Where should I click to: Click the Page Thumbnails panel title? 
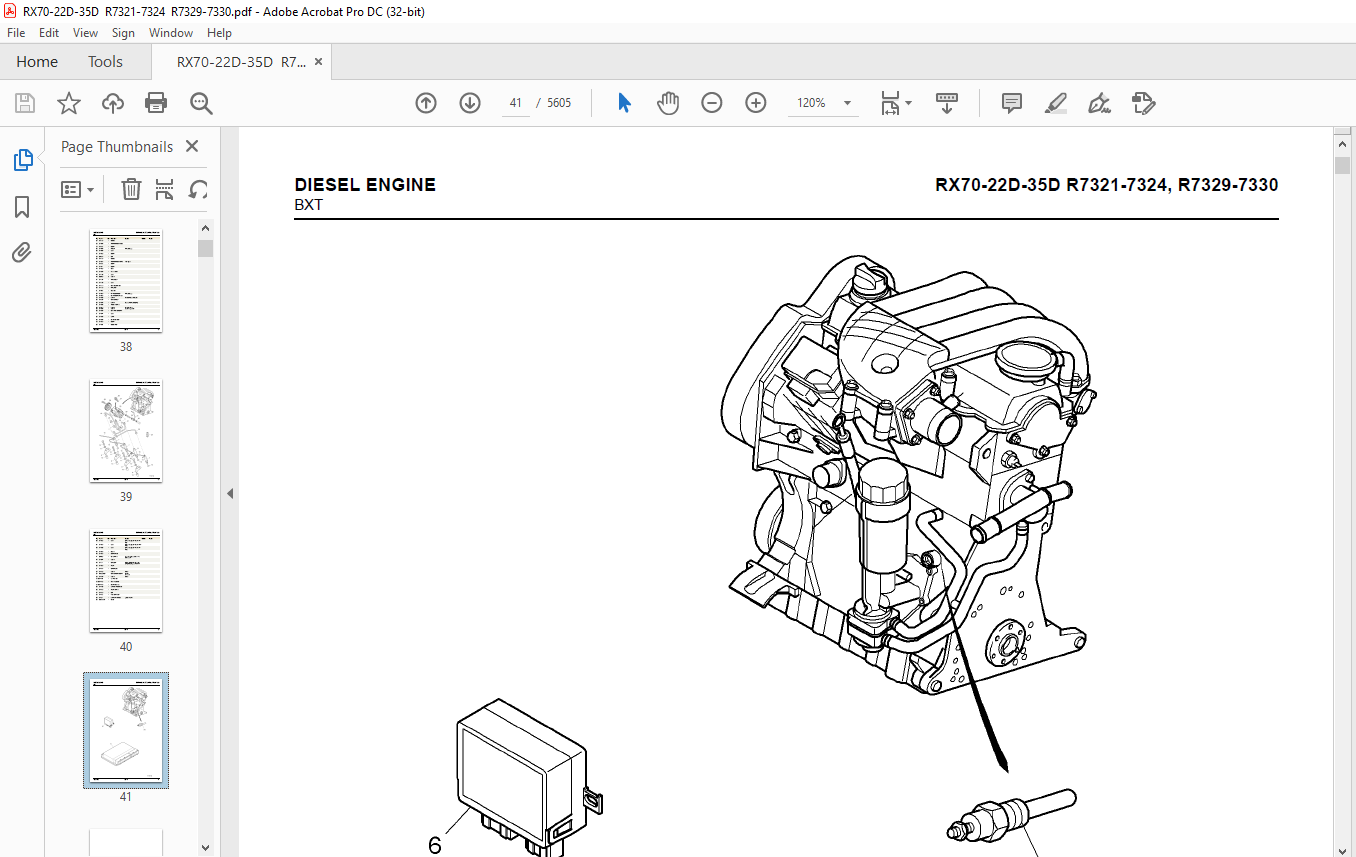pos(117,146)
